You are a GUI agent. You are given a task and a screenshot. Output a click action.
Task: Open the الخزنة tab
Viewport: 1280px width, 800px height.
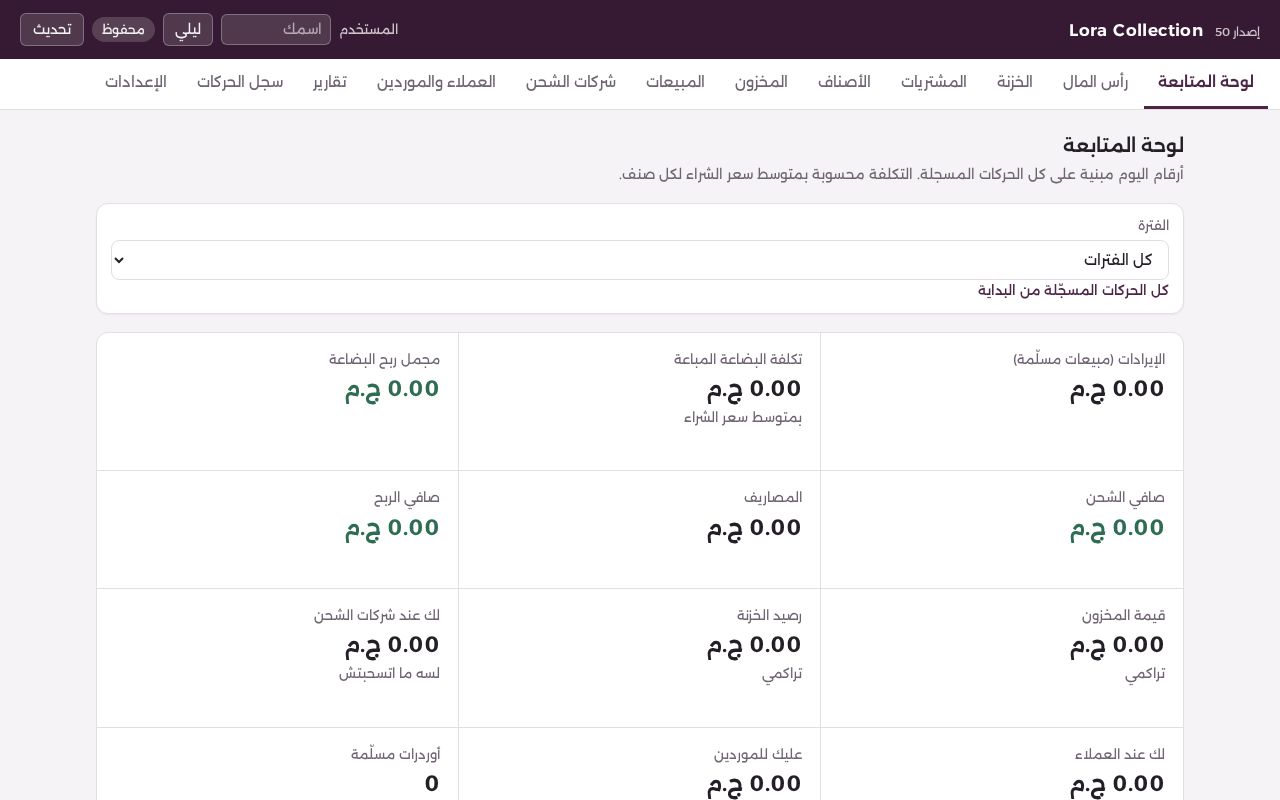pyautogui.click(x=1015, y=82)
